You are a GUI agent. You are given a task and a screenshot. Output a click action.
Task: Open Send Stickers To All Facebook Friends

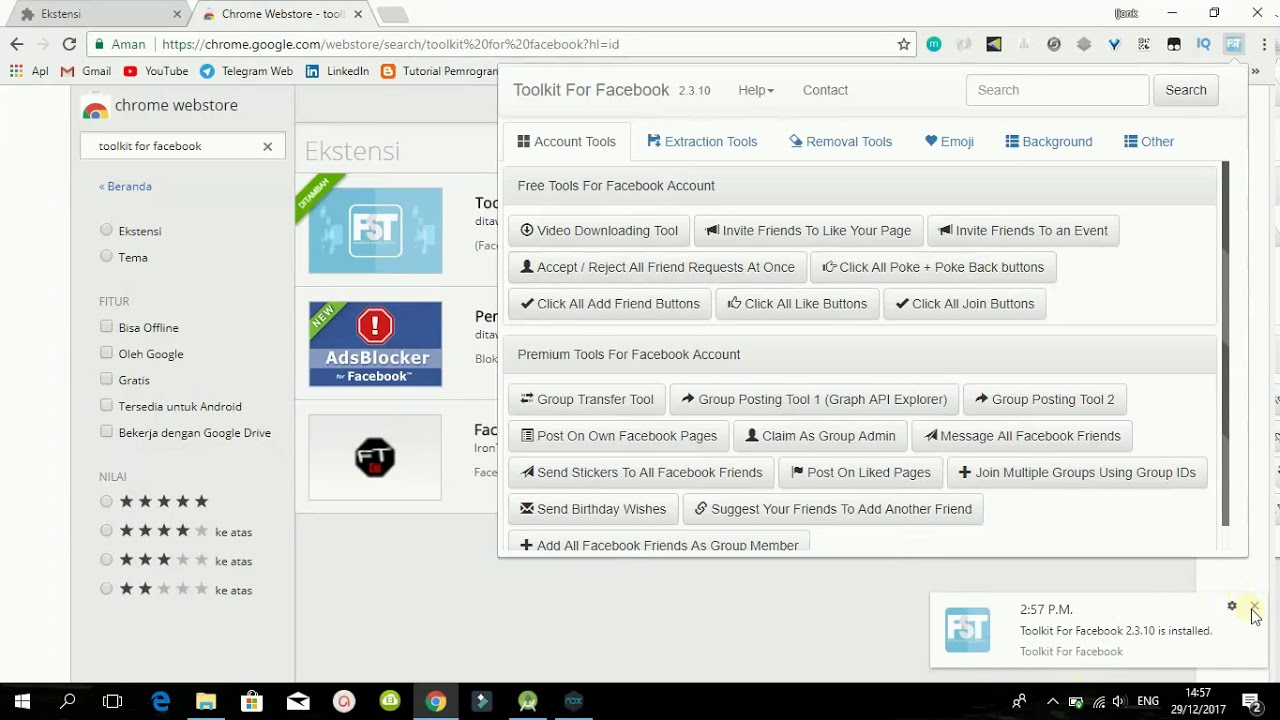coord(641,473)
